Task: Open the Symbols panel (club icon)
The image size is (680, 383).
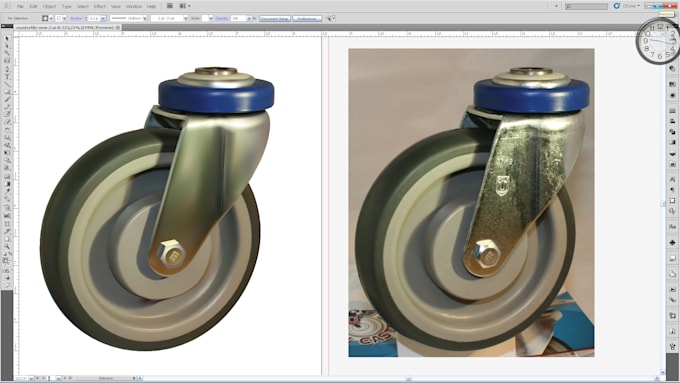Action: pos(672,242)
